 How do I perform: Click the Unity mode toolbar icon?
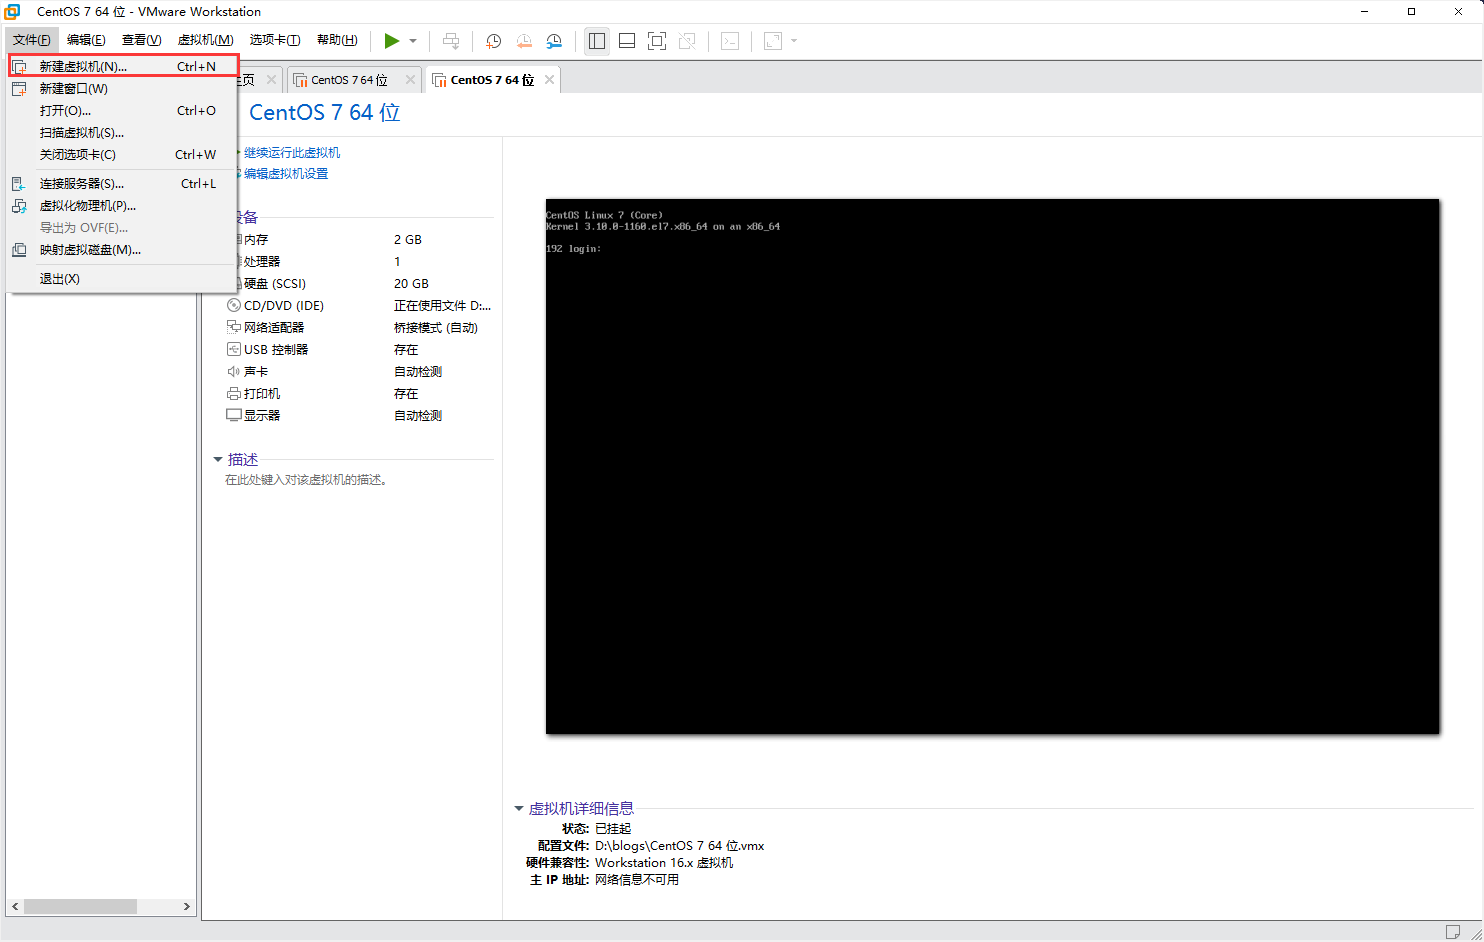point(687,41)
